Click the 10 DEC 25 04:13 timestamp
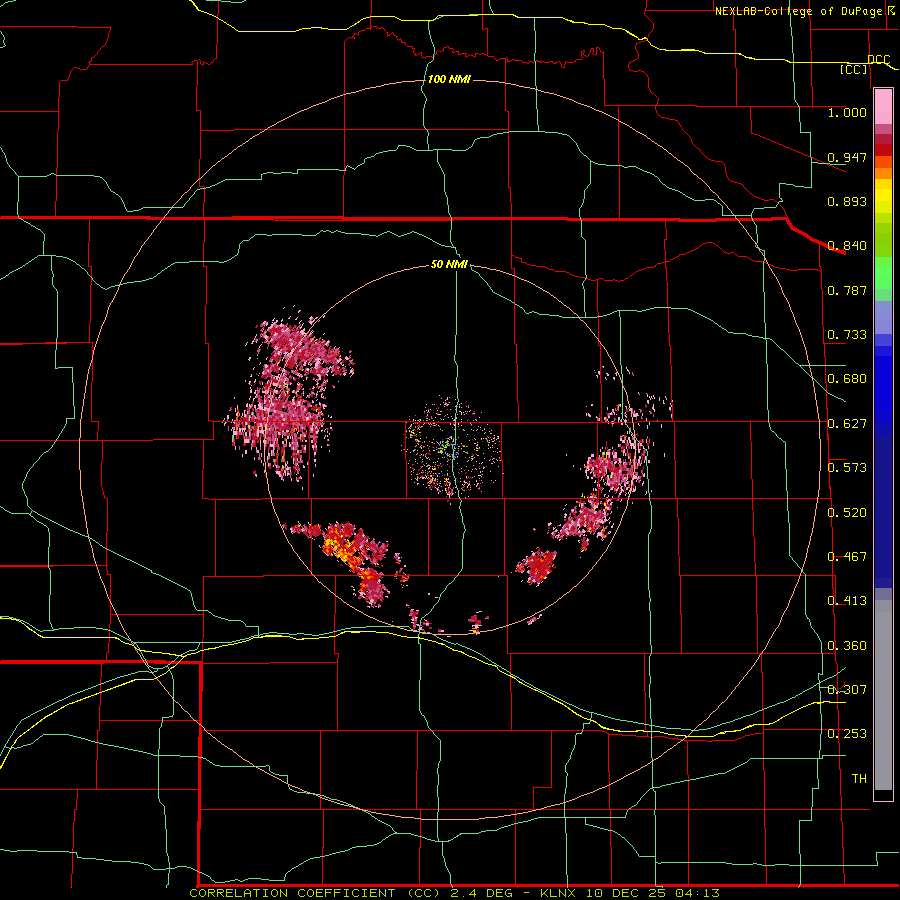This screenshot has width=900, height=900. [653, 893]
